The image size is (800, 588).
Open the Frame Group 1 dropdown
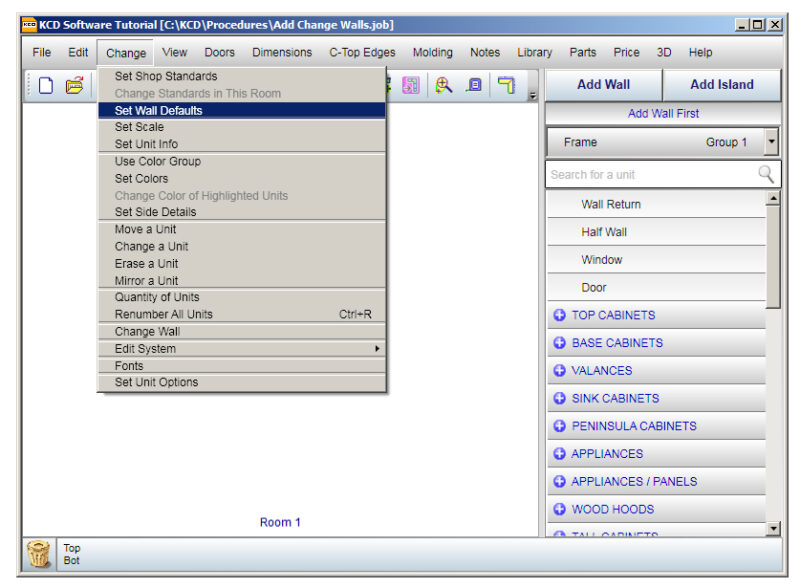pyautogui.click(x=771, y=142)
